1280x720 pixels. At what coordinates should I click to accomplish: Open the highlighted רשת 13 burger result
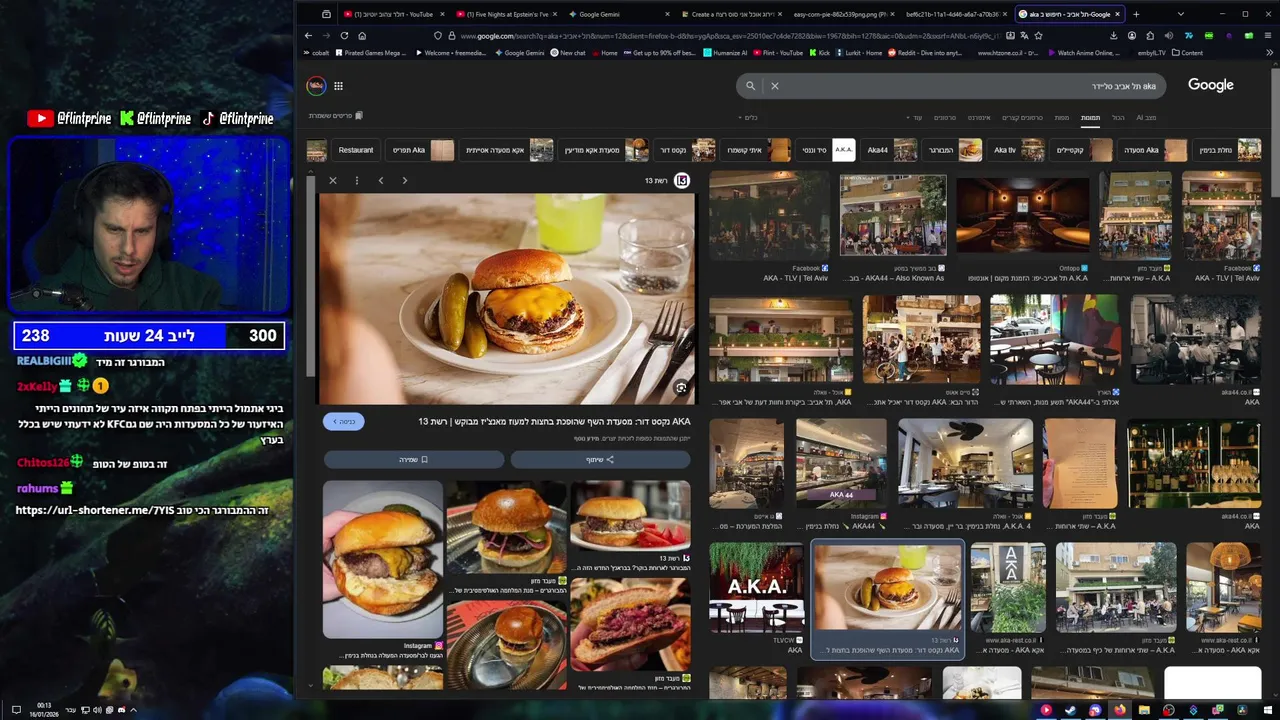pos(887,600)
